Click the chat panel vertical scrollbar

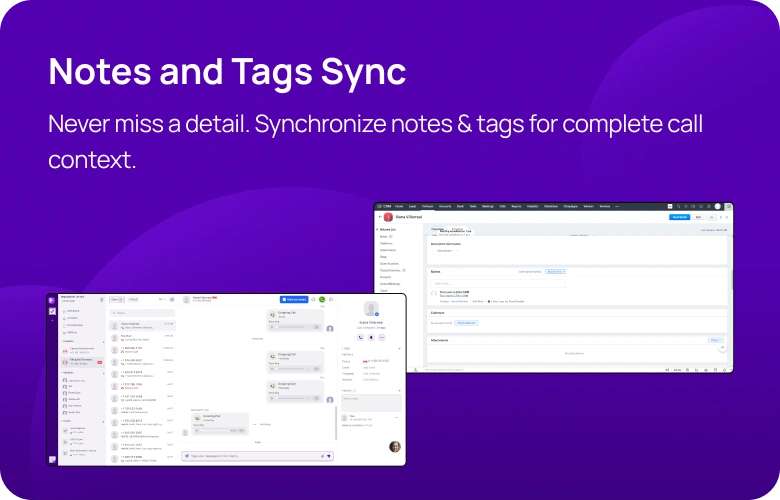pos(336,423)
